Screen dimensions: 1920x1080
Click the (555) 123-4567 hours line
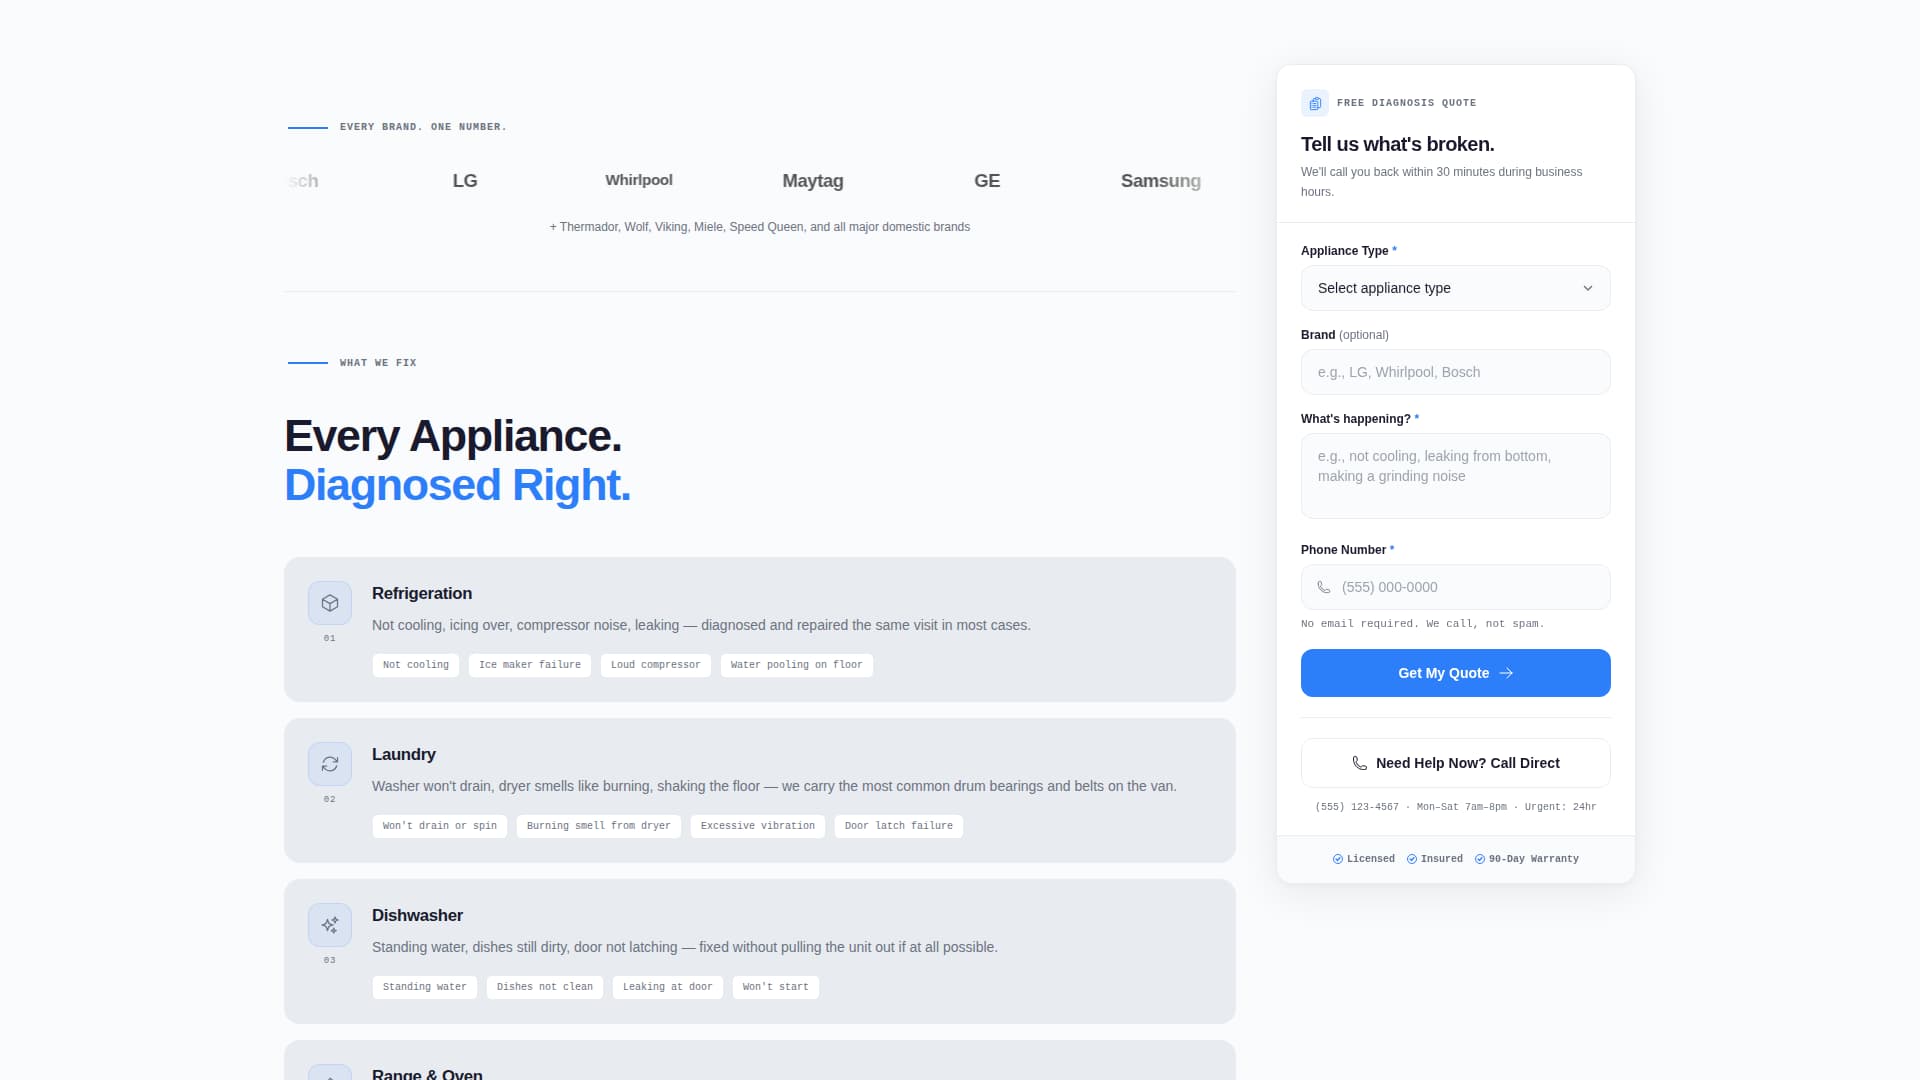1456,807
